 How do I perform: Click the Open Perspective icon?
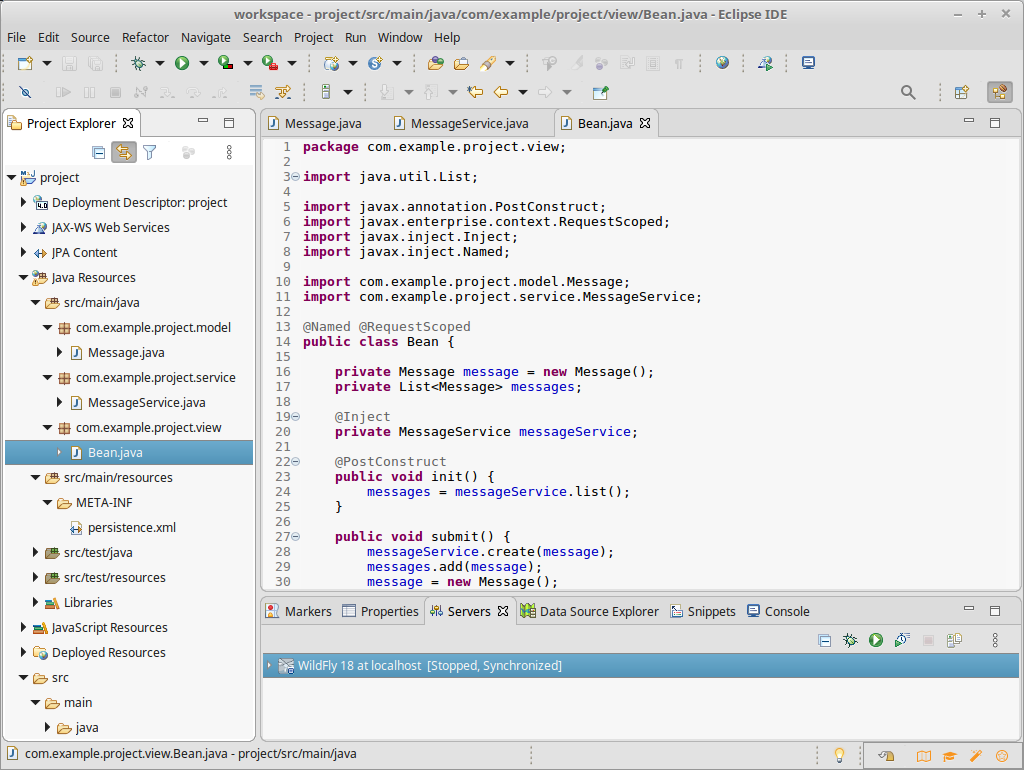[961, 92]
